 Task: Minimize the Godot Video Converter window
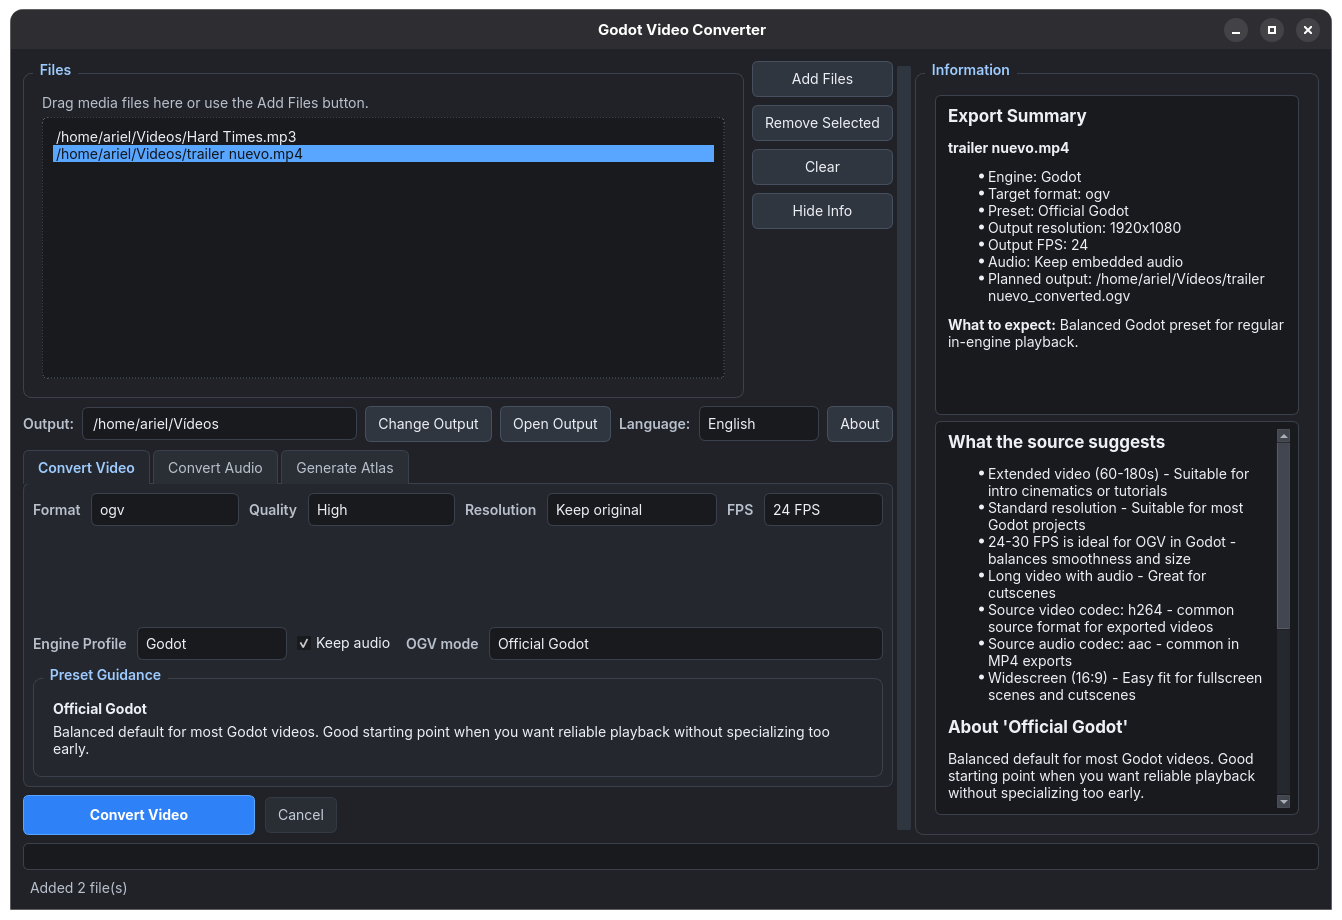(x=1236, y=30)
